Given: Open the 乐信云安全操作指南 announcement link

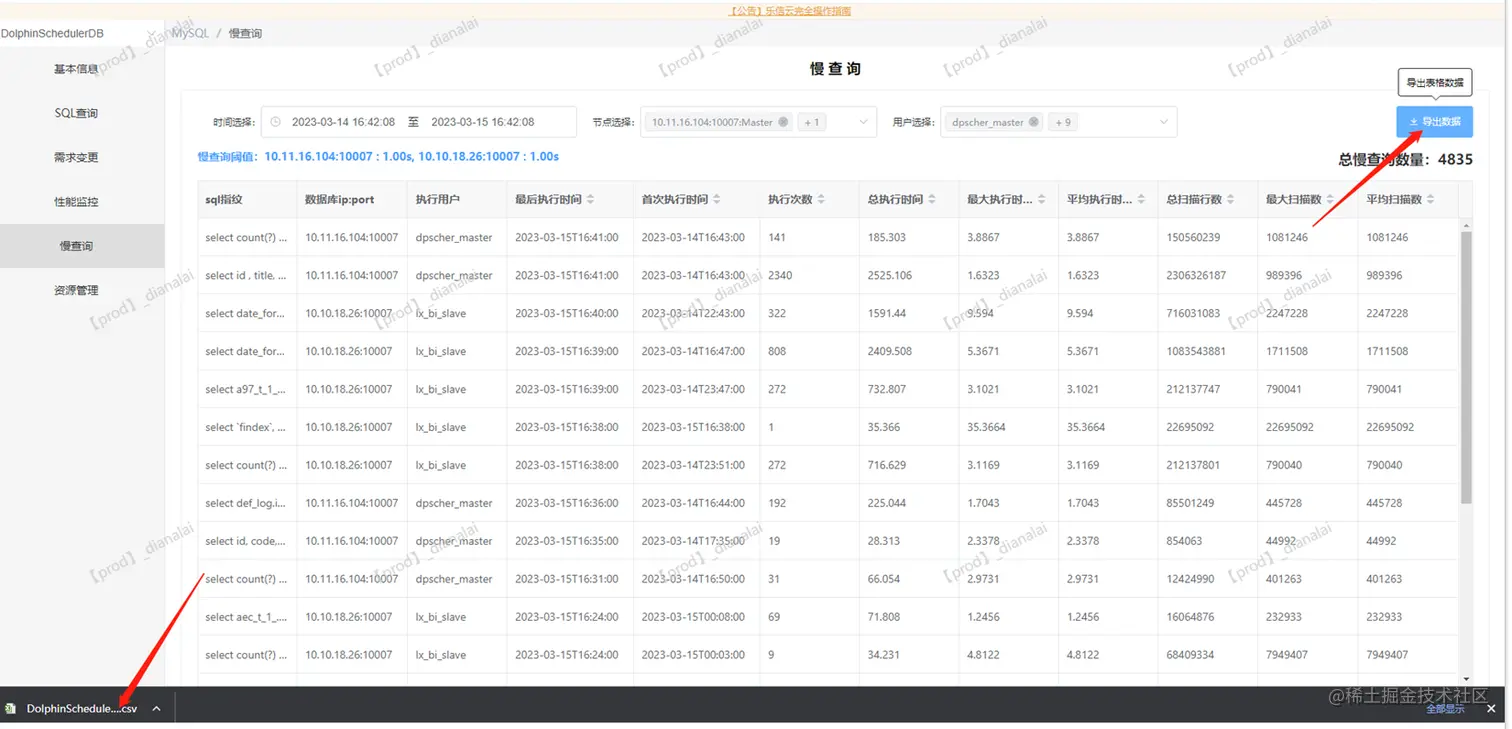Looking at the screenshot, I should tap(790, 11).
